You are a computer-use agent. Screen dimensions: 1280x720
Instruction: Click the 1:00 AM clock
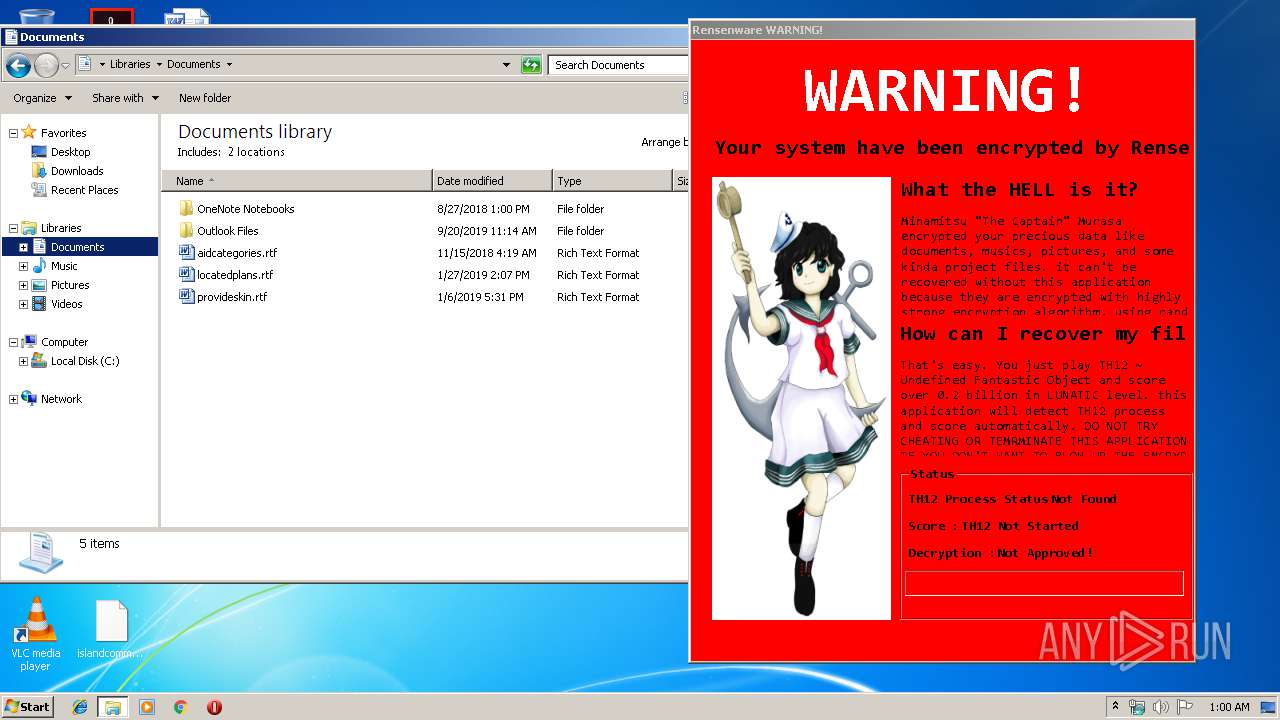[1229, 707]
